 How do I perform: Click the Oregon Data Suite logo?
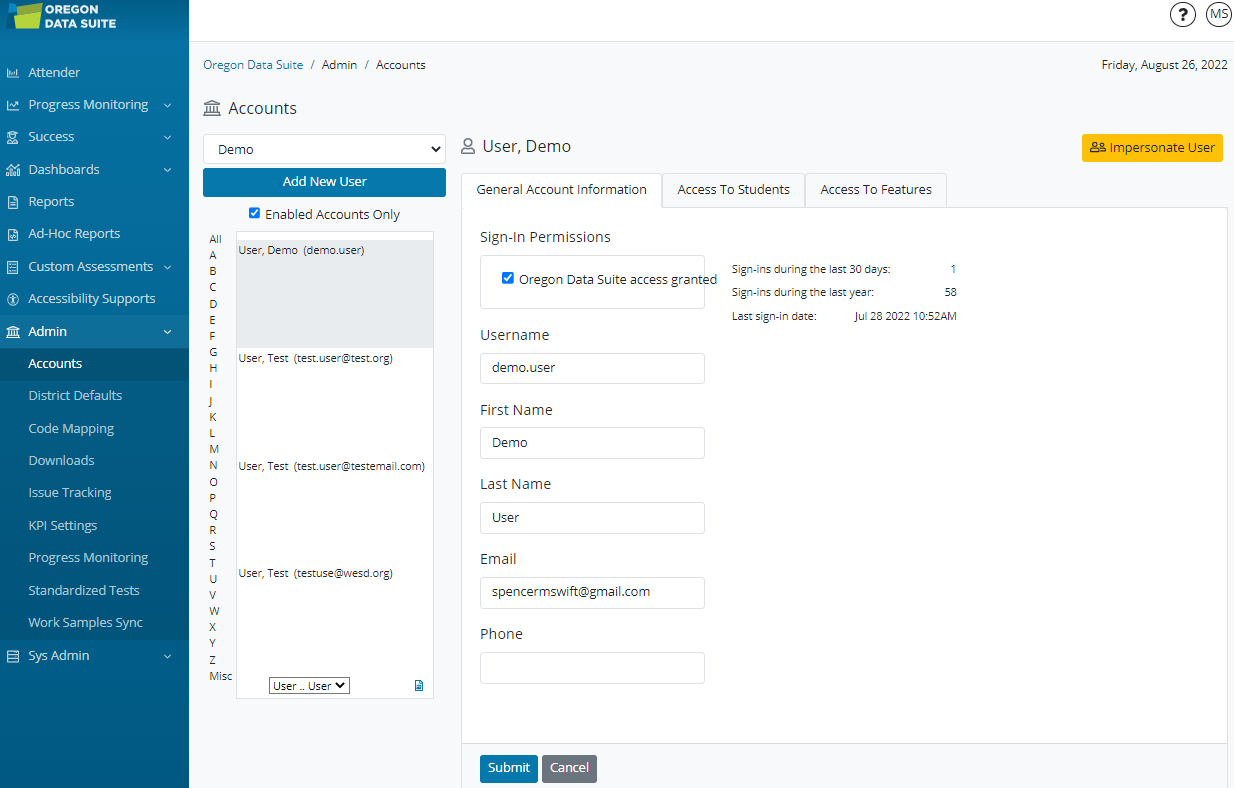tap(62, 16)
